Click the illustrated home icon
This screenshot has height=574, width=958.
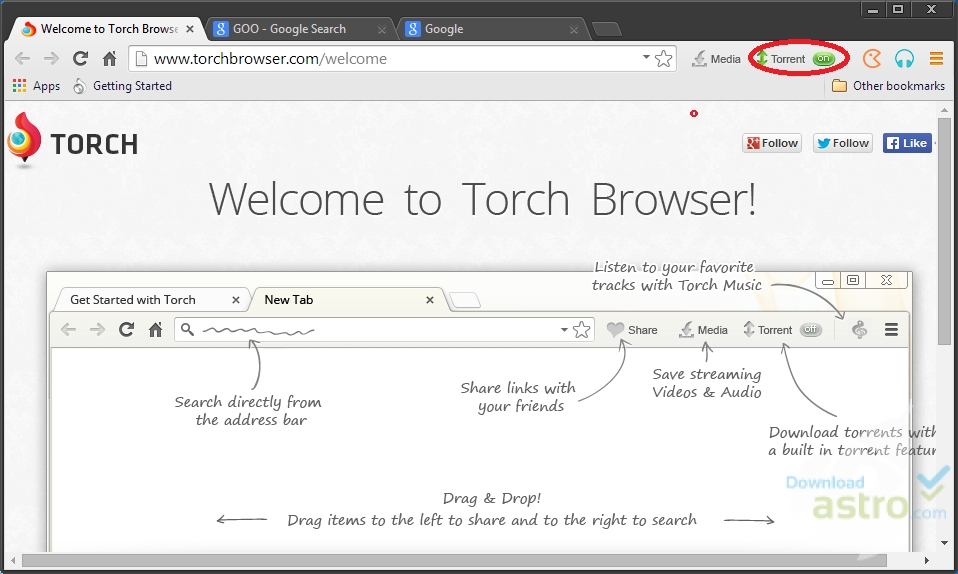(156, 330)
